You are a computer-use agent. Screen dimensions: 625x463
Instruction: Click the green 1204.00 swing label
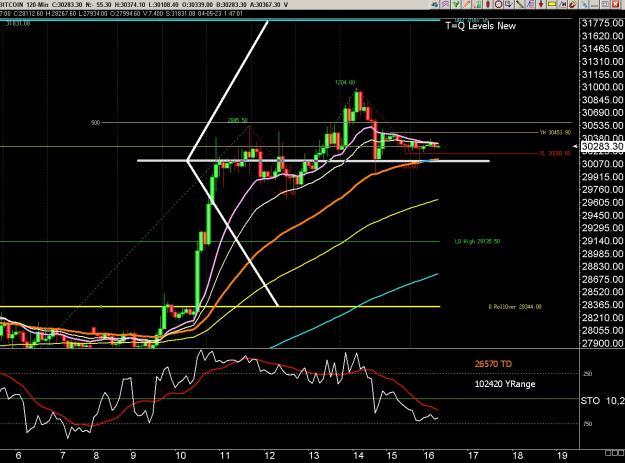(345, 82)
